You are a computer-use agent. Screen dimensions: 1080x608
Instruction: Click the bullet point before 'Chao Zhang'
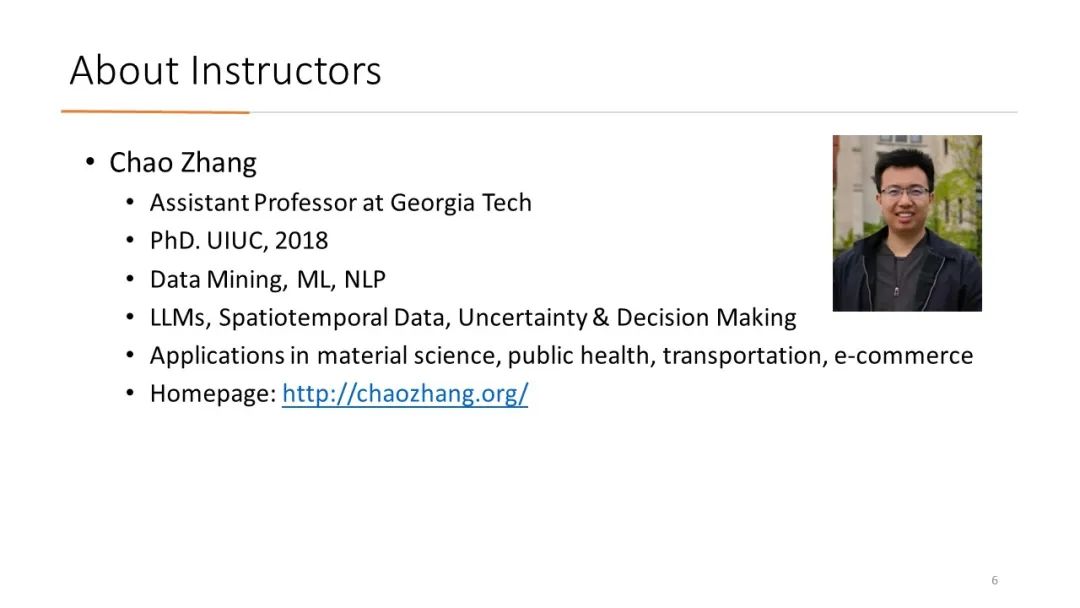pyautogui.click(x=90, y=163)
